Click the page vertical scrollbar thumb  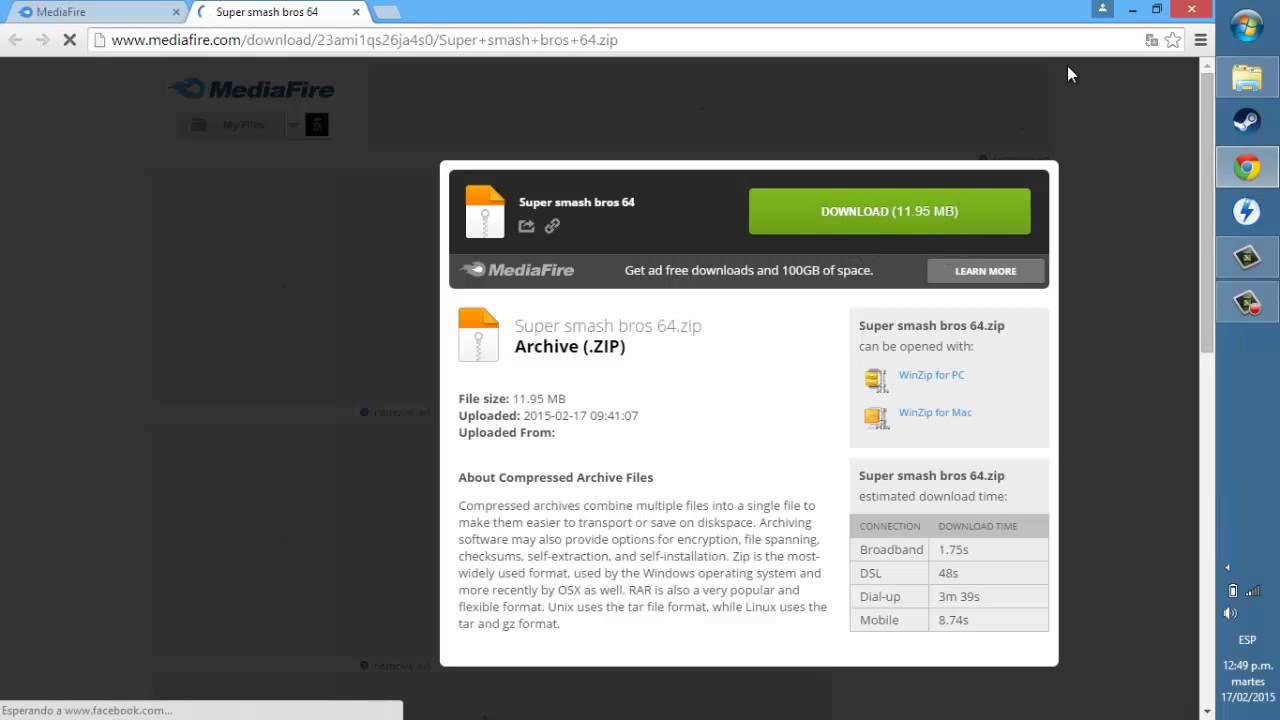(1207, 212)
